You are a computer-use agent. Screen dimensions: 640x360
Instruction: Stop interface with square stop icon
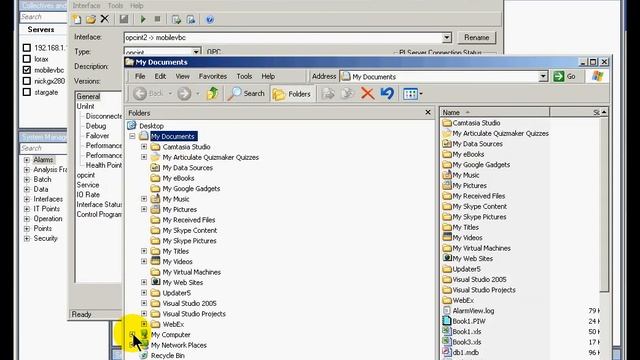point(157,19)
